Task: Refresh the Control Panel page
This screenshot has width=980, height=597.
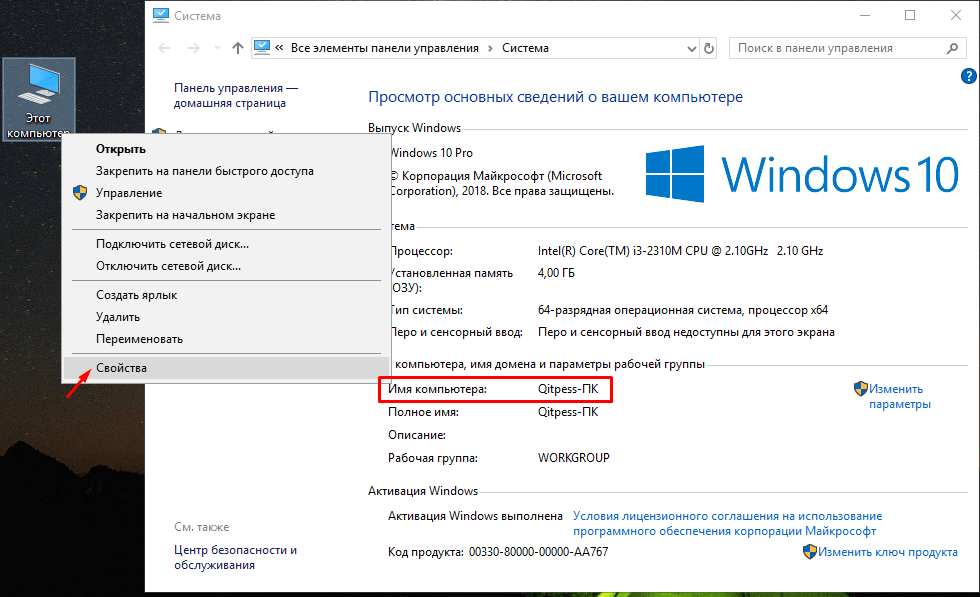Action: (x=709, y=48)
